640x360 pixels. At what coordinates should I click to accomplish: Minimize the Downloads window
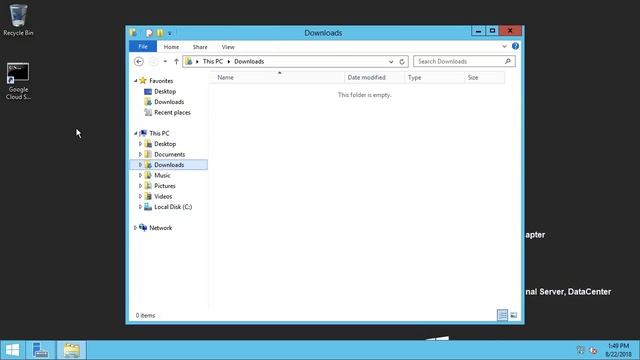[x=478, y=31]
